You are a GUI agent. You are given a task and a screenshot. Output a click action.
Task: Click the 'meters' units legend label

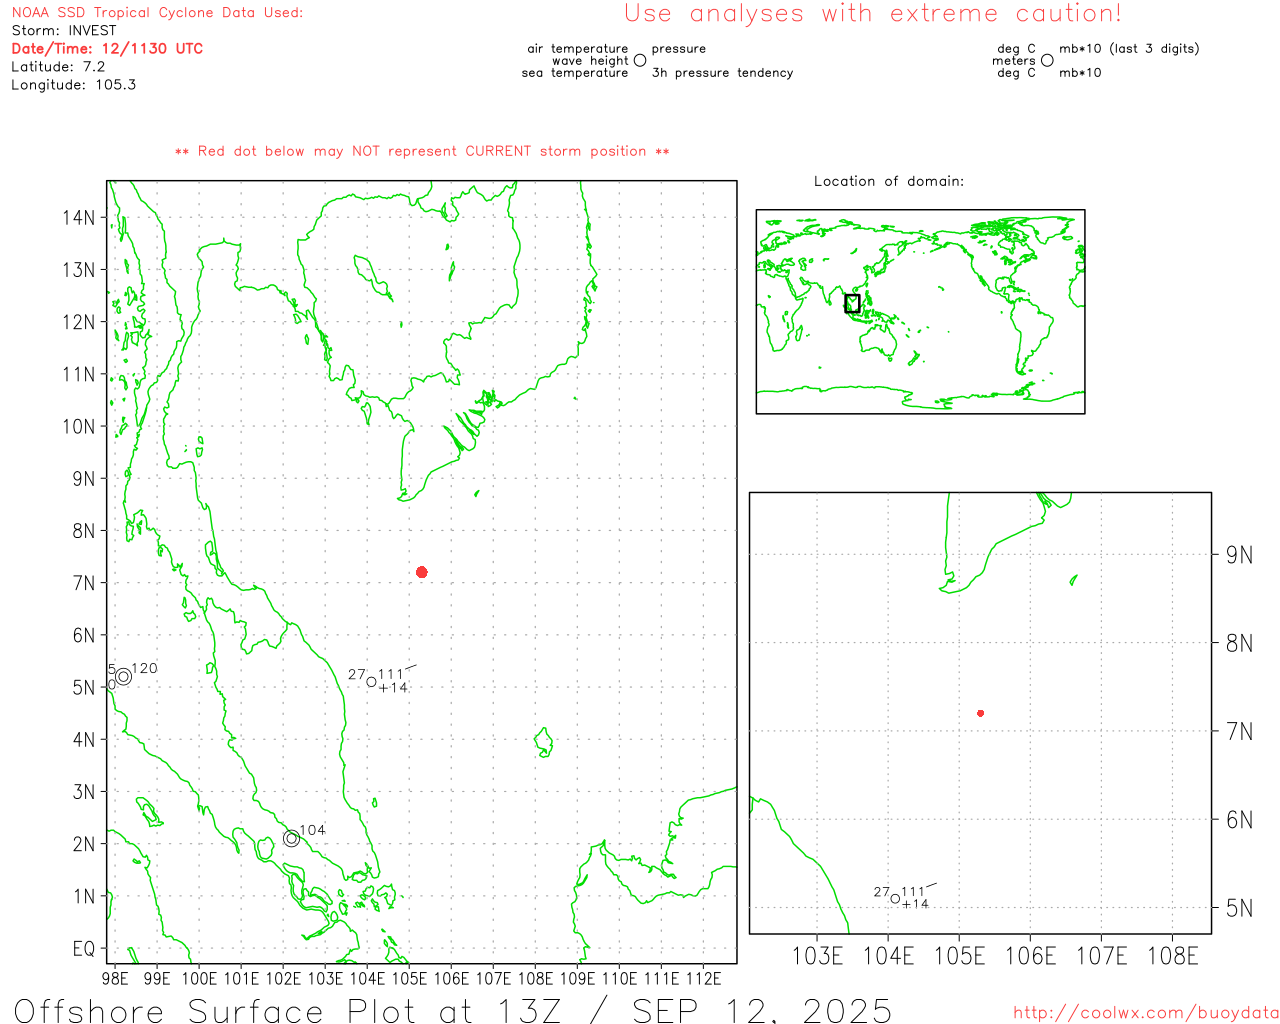1014,60
